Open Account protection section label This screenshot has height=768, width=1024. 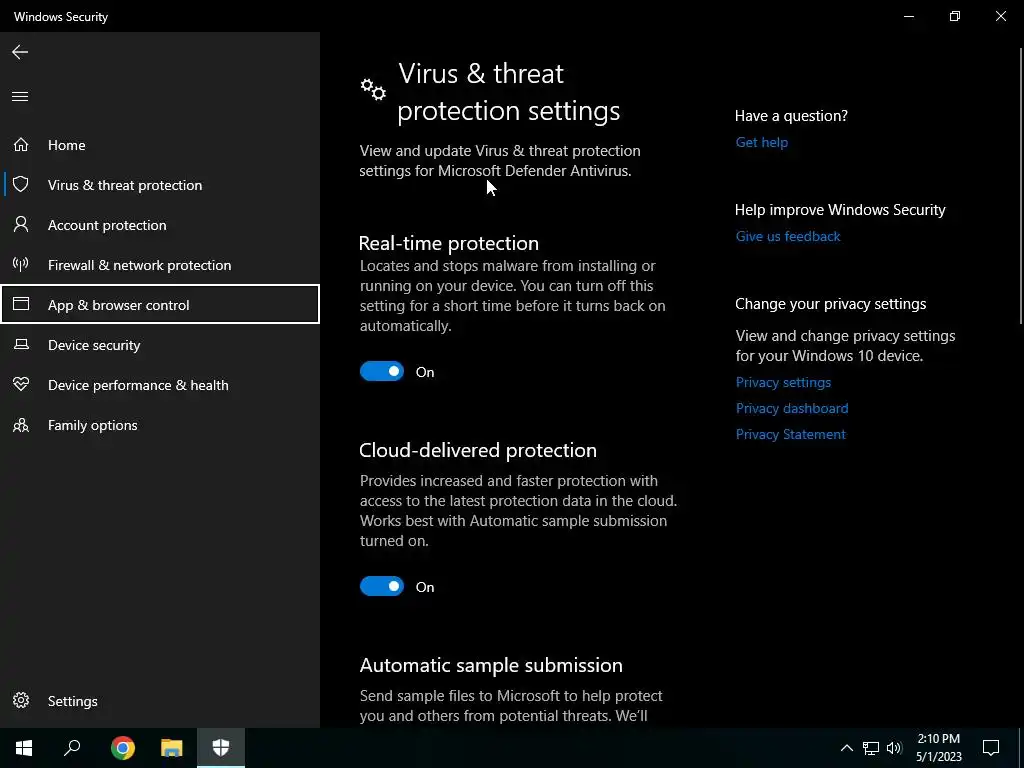click(x=107, y=225)
